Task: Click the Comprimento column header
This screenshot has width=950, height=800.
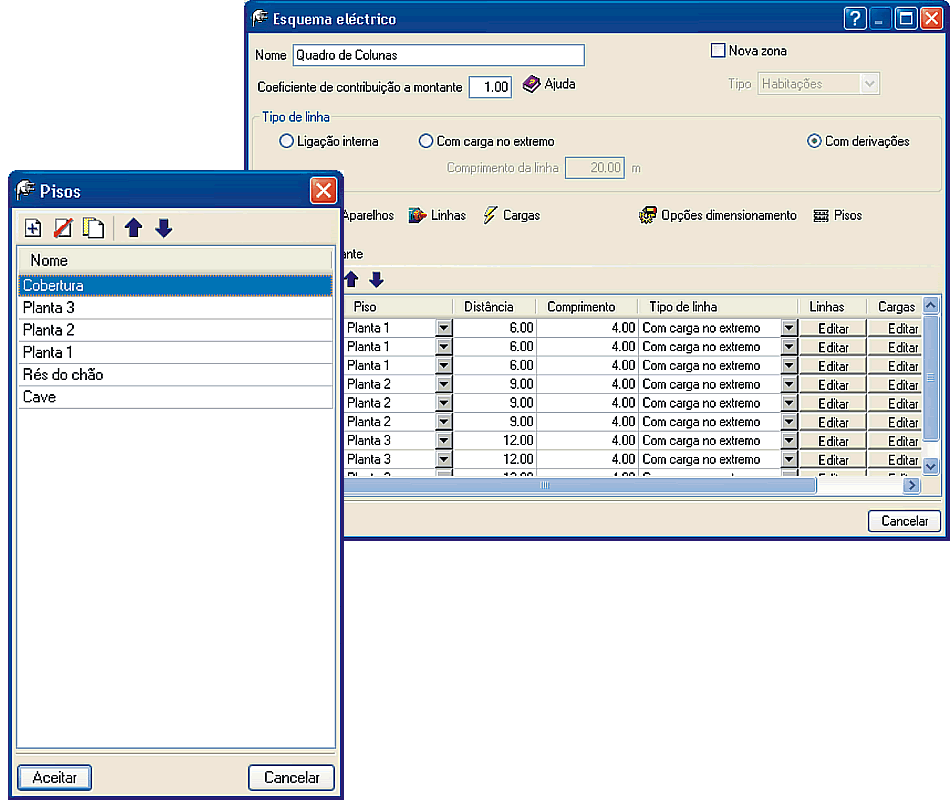Action: point(586,307)
